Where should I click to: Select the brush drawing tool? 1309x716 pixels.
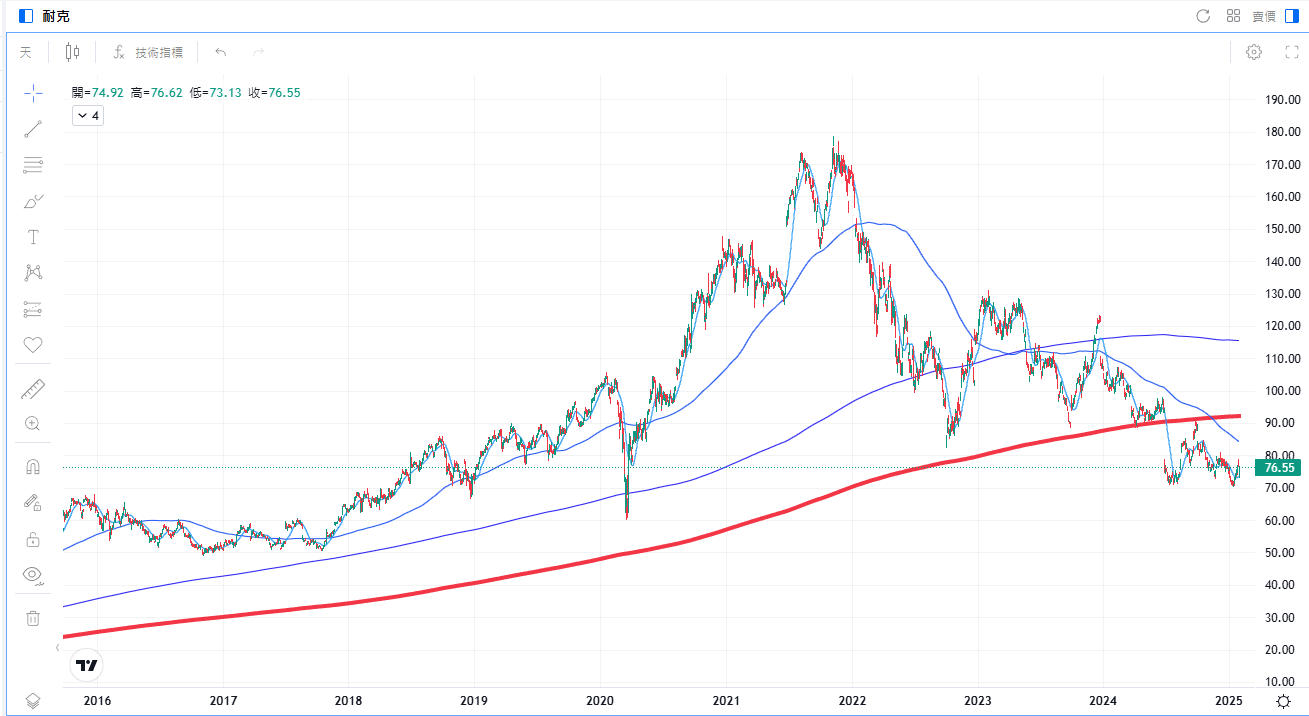[33, 201]
